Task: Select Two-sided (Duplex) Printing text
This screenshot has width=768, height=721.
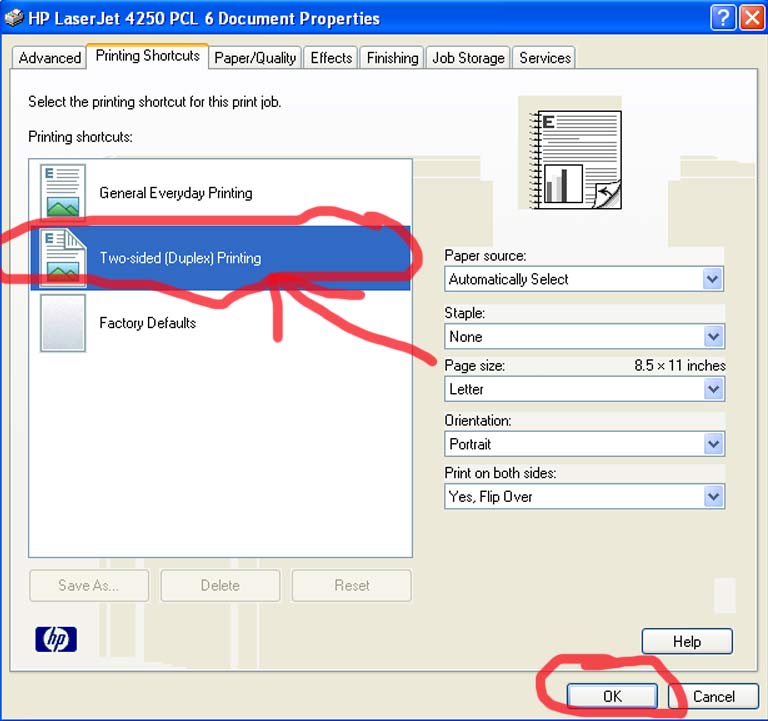Action: click(x=180, y=258)
